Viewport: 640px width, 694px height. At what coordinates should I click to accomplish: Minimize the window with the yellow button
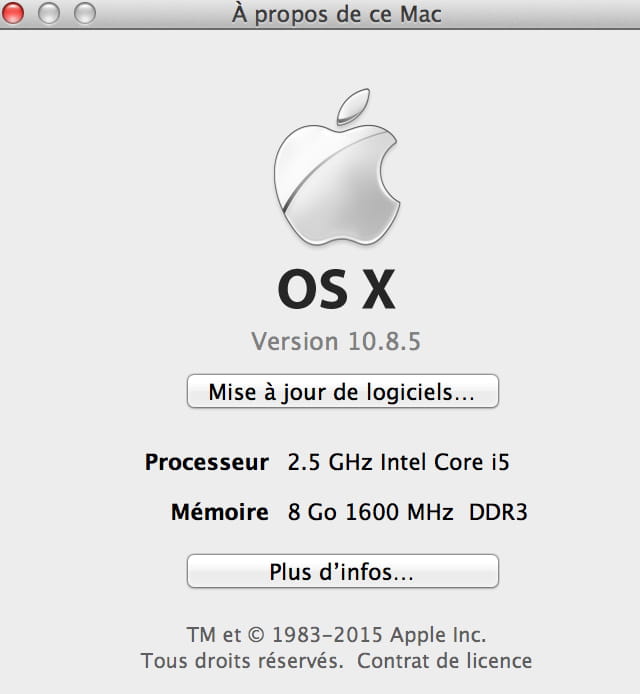coord(51,15)
